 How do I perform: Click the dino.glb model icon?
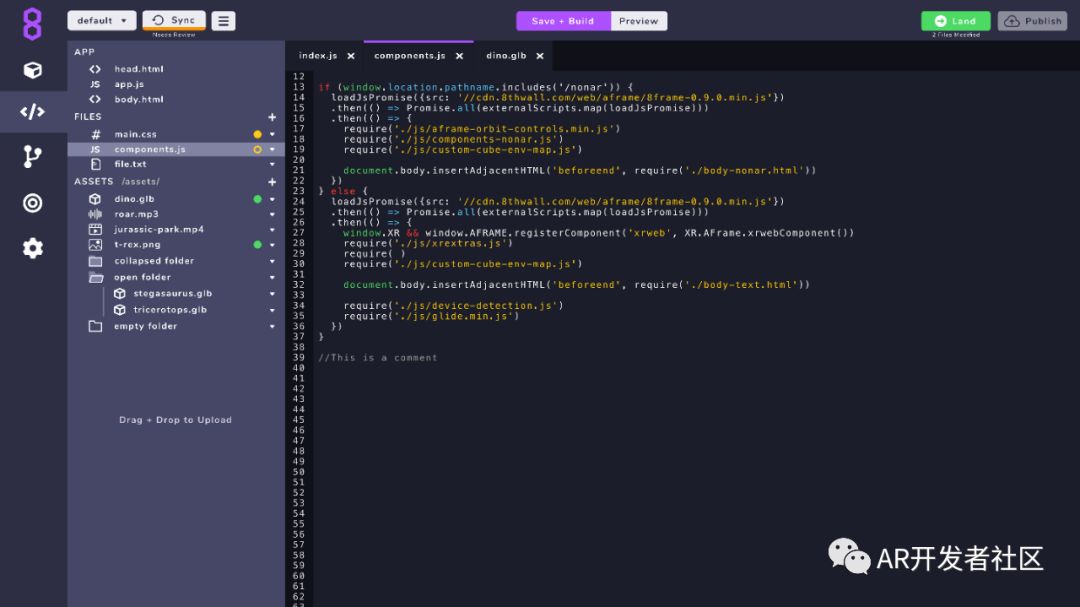click(95, 198)
